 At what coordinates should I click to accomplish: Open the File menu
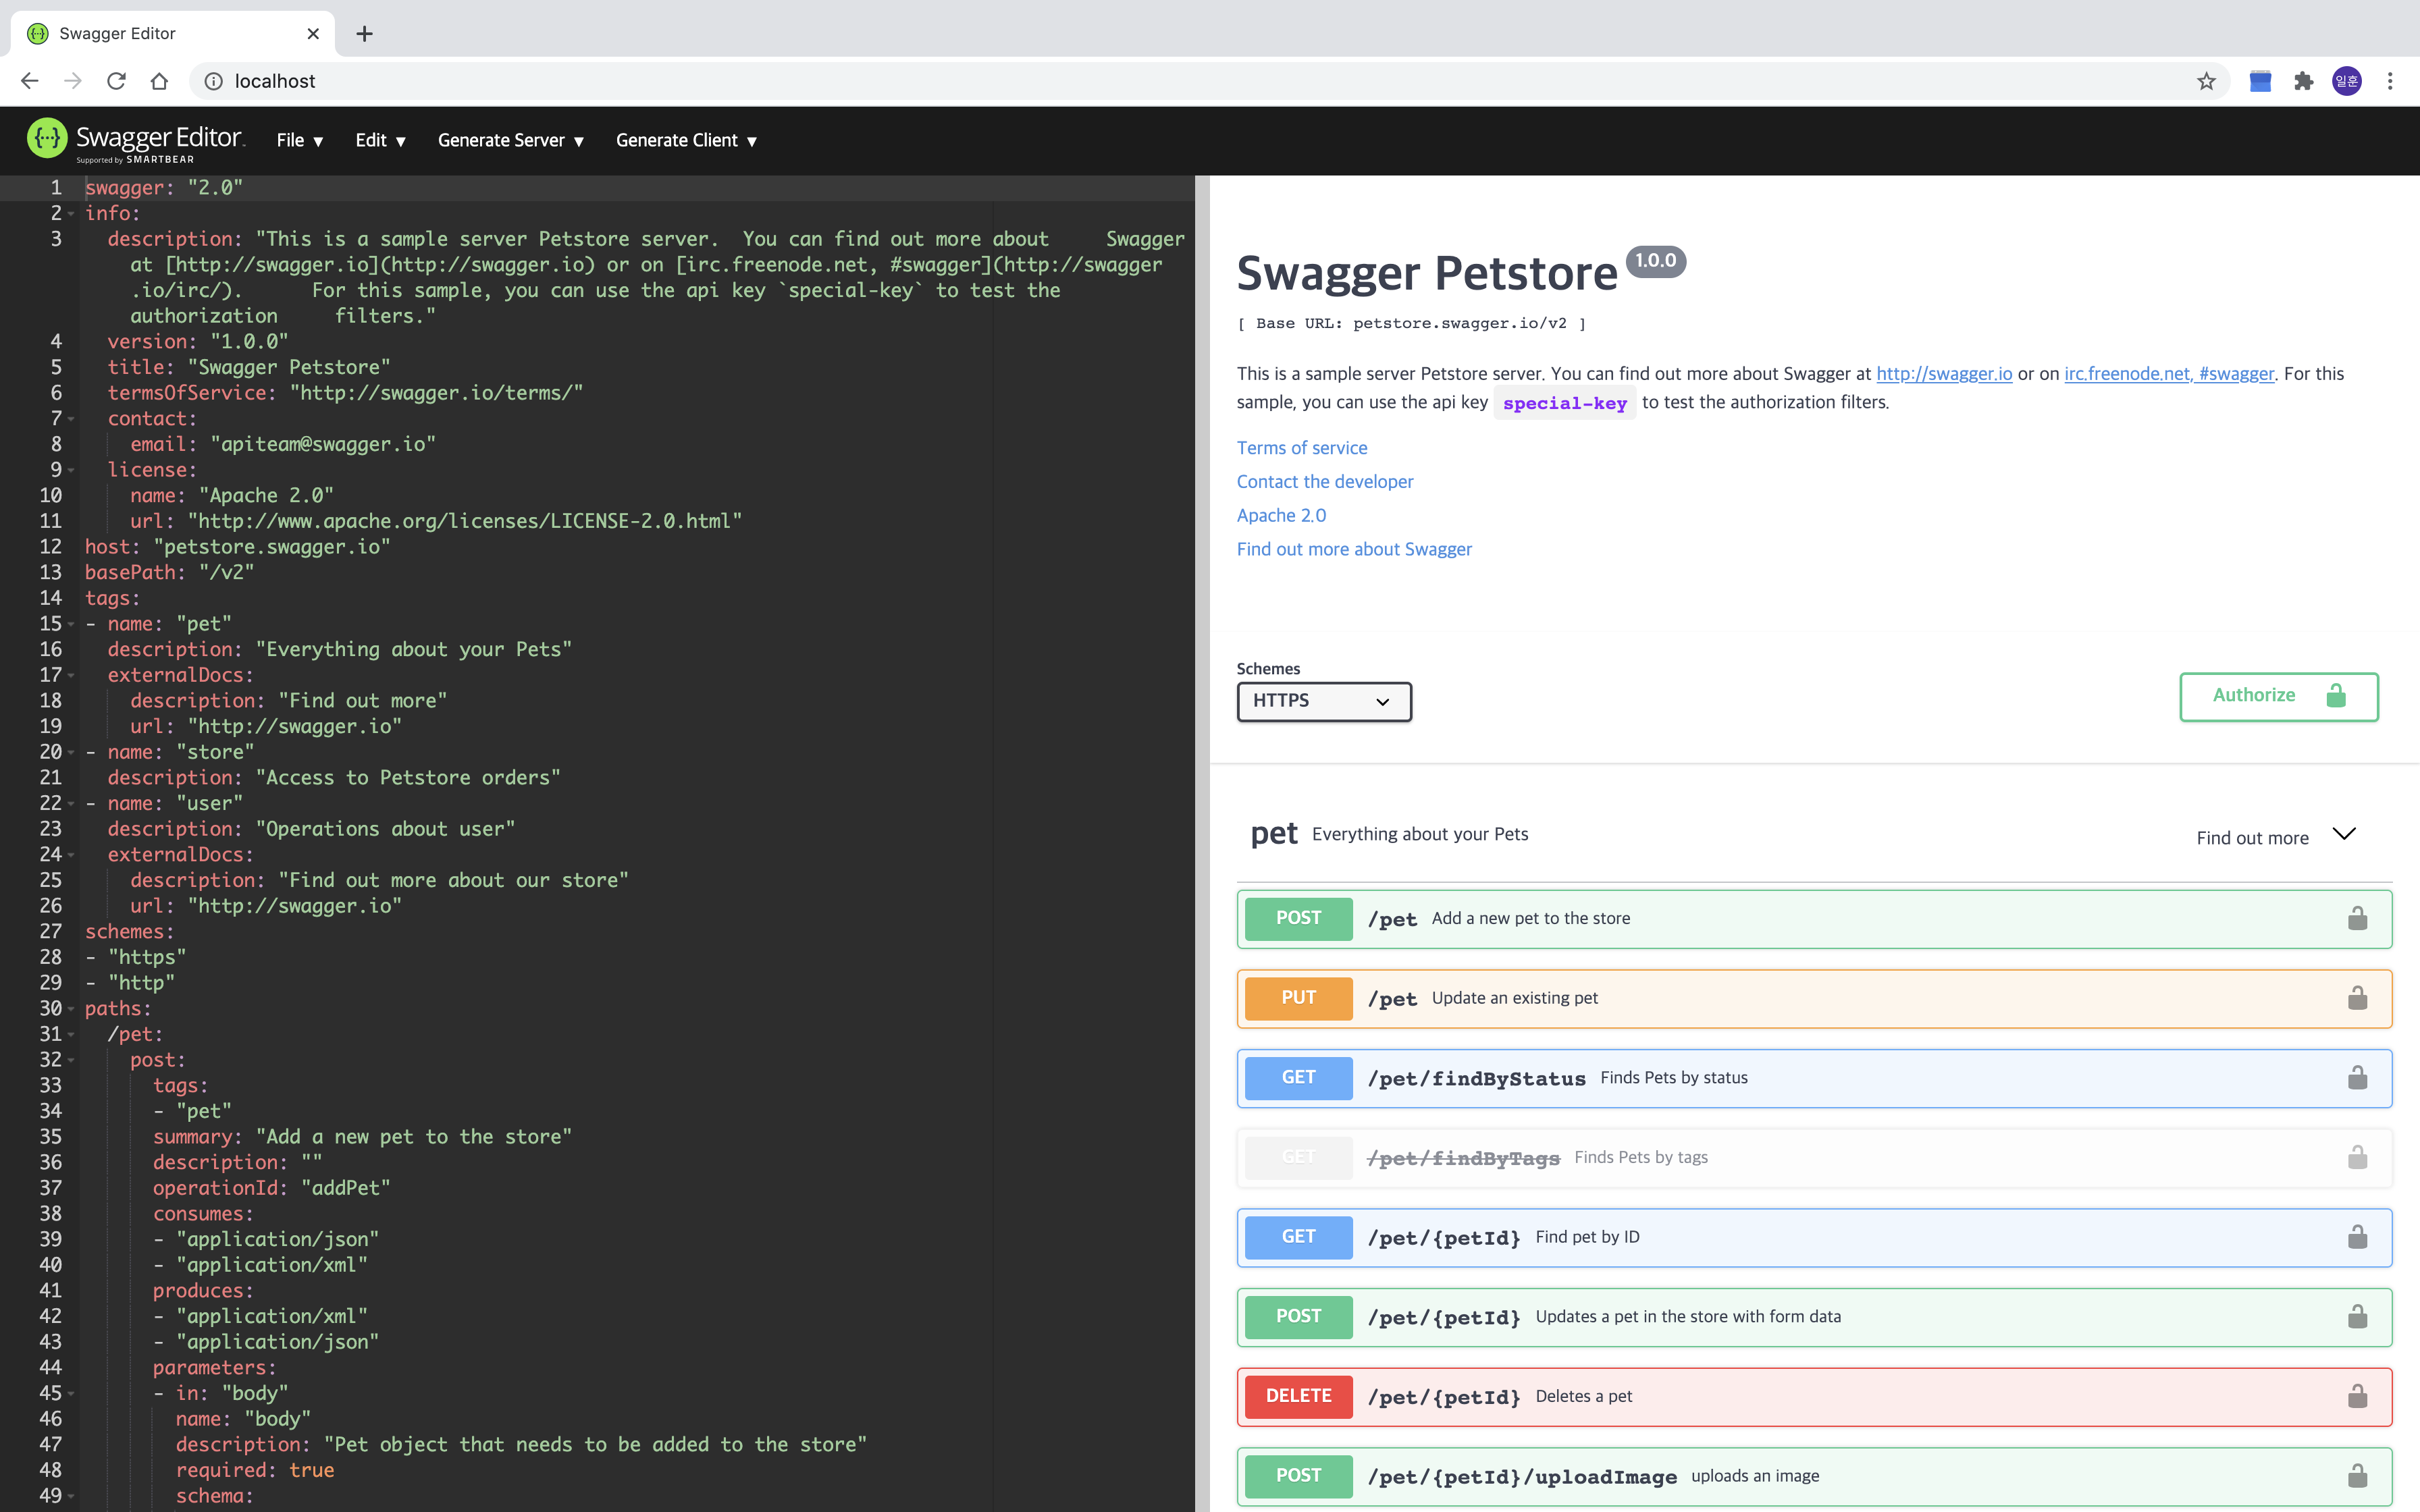click(299, 140)
